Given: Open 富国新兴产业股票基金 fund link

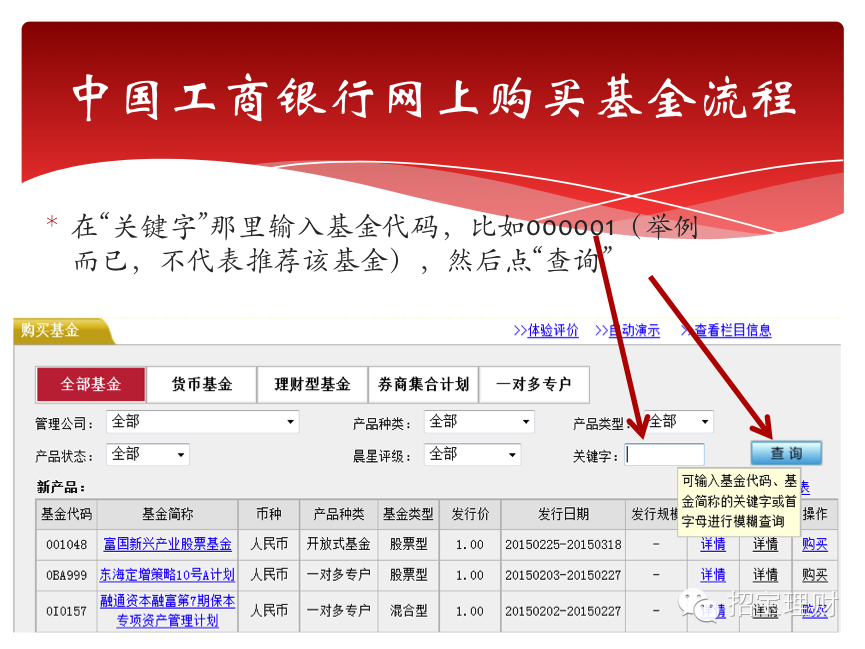Looking at the screenshot, I should coord(167,544).
